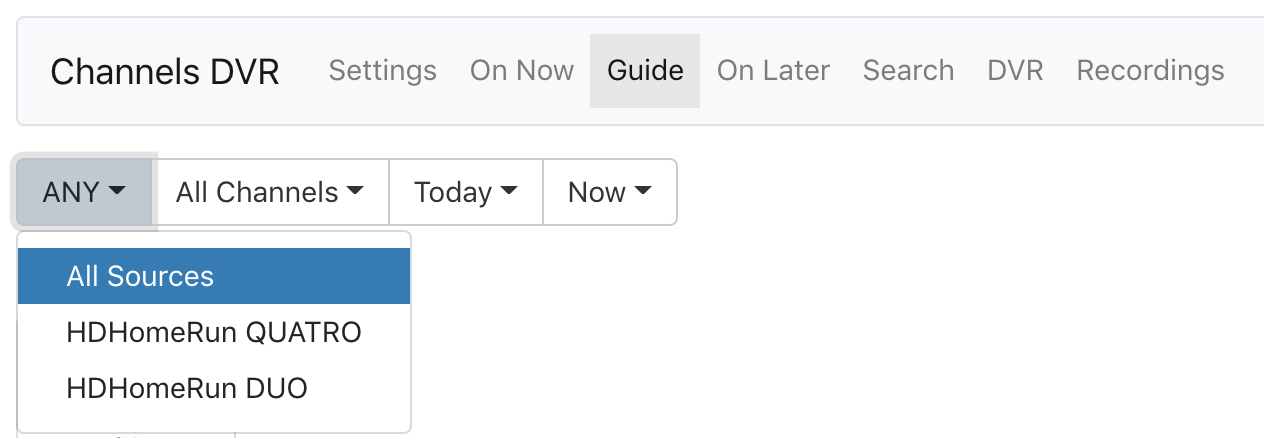The height and width of the screenshot is (438, 1264).
Task: Collapse the ANY source filter dropdown
Action: coord(84,192)
